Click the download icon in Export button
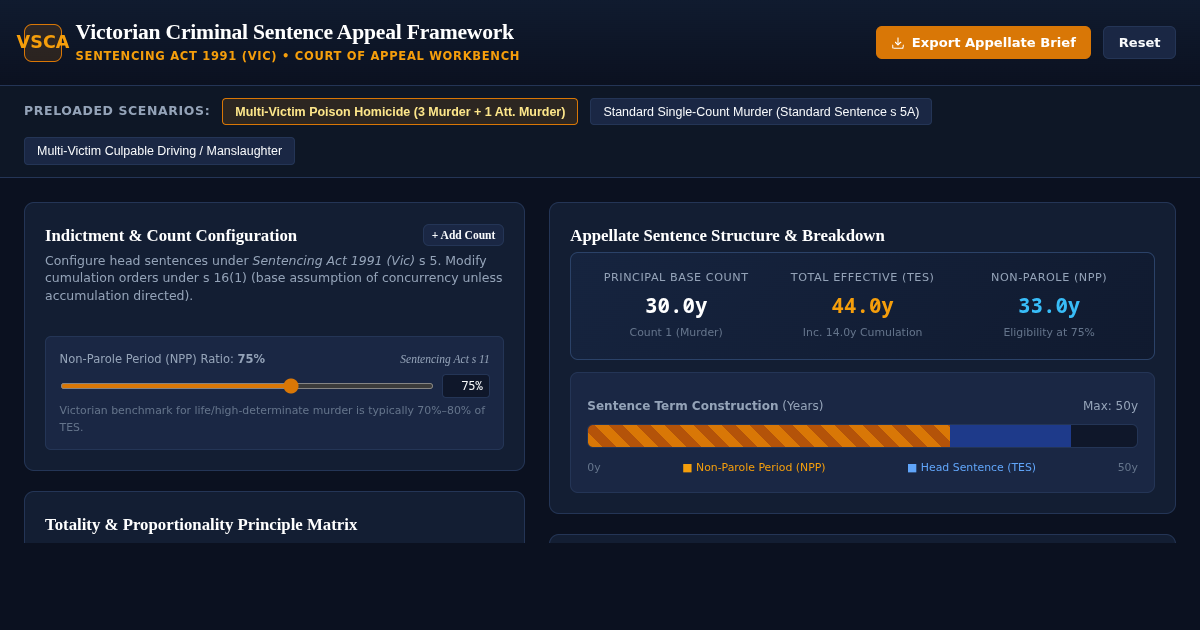This screenshot has height=630, width=1200. 898,43
